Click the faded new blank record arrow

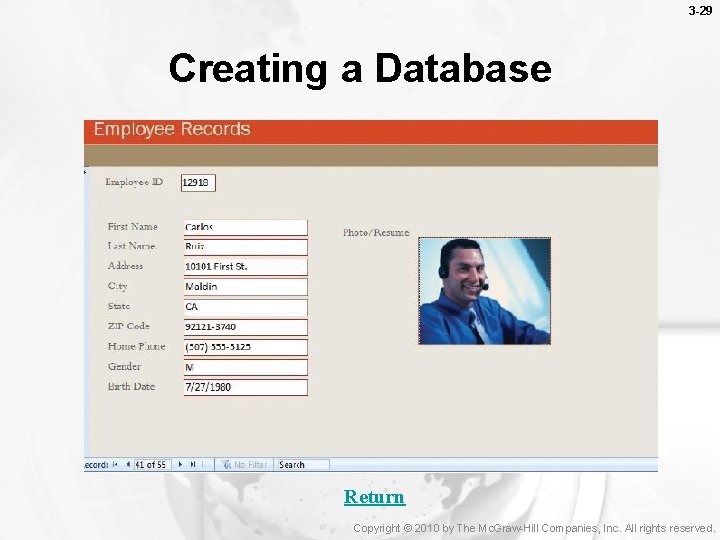tap(205, 465)
